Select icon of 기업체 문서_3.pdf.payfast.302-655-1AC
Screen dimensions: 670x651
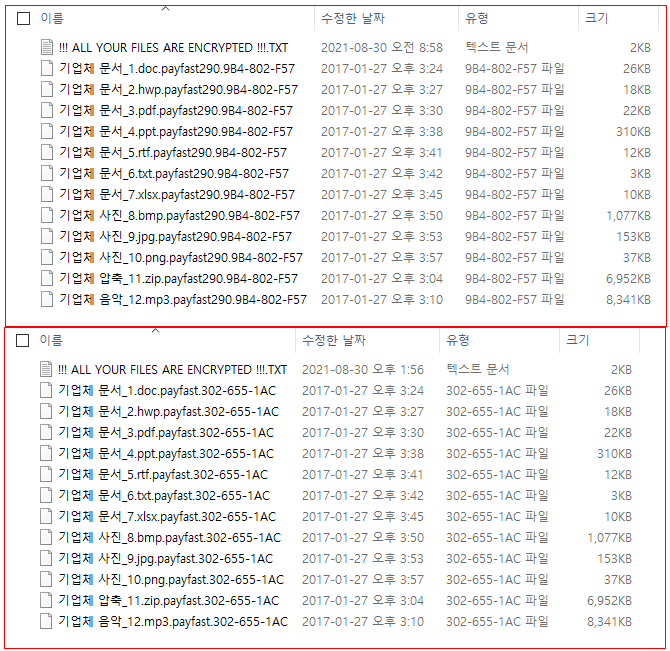click(x=46, y=432)
